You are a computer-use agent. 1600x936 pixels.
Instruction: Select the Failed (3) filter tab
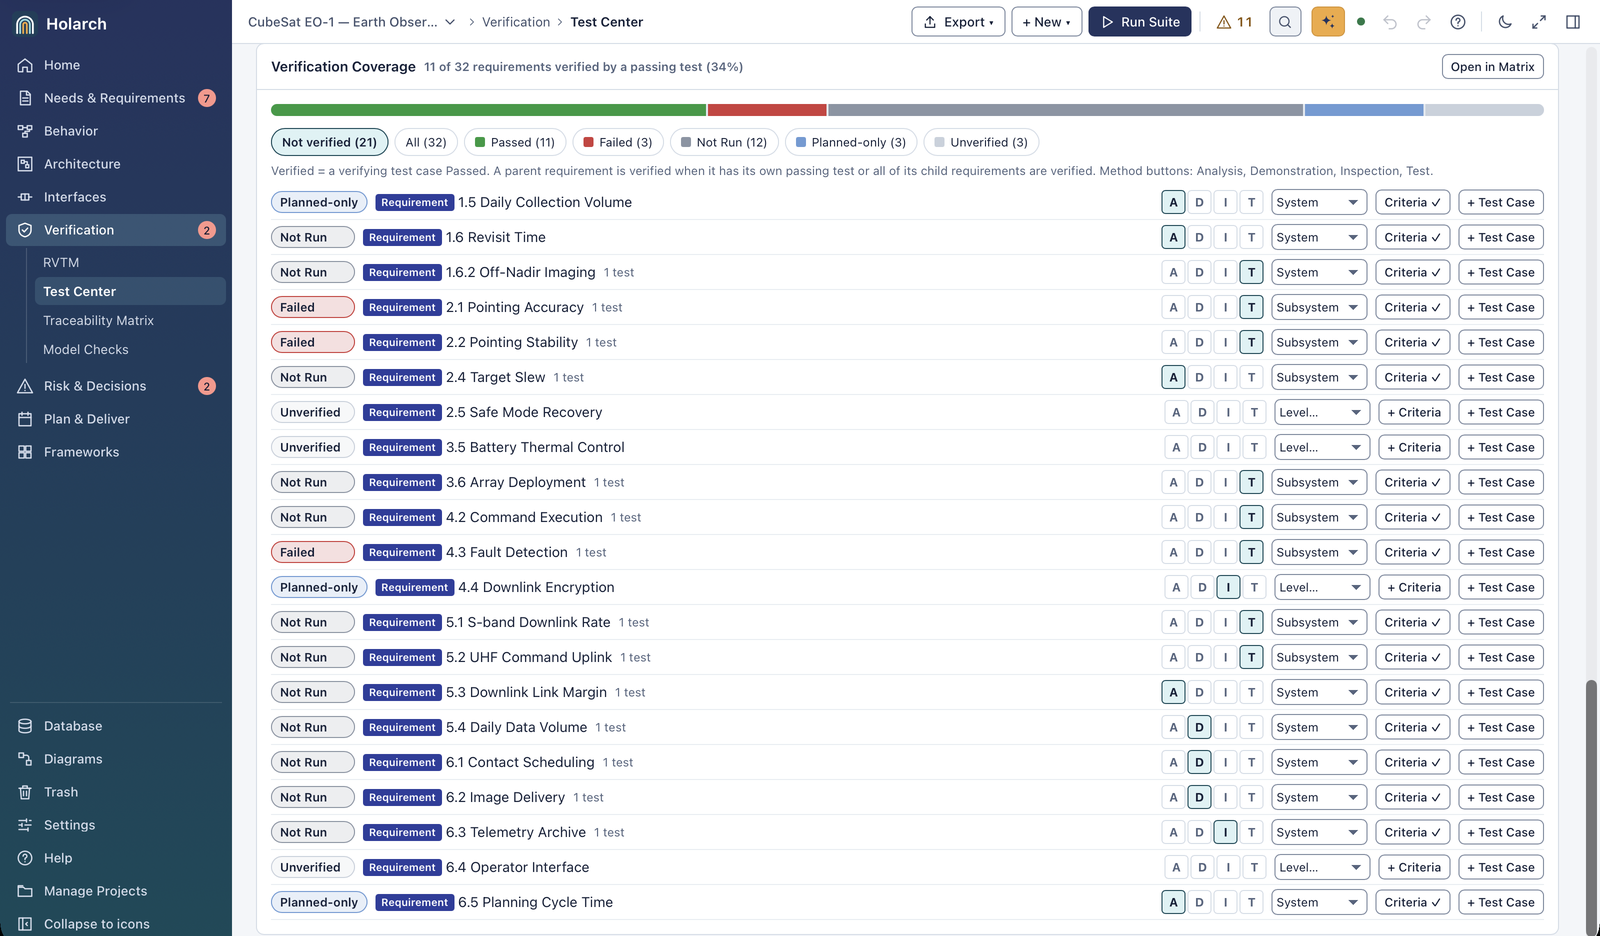pyautogui.click(x=618, y=142)
